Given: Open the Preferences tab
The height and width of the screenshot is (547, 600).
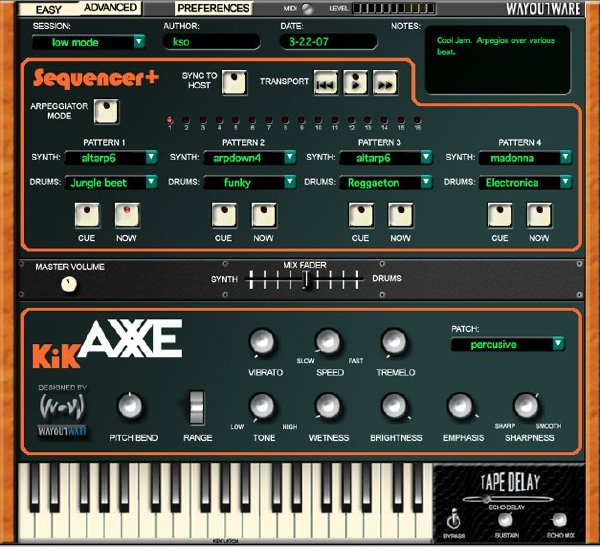Looking at the screenshot, I should (x=213, y=8).
